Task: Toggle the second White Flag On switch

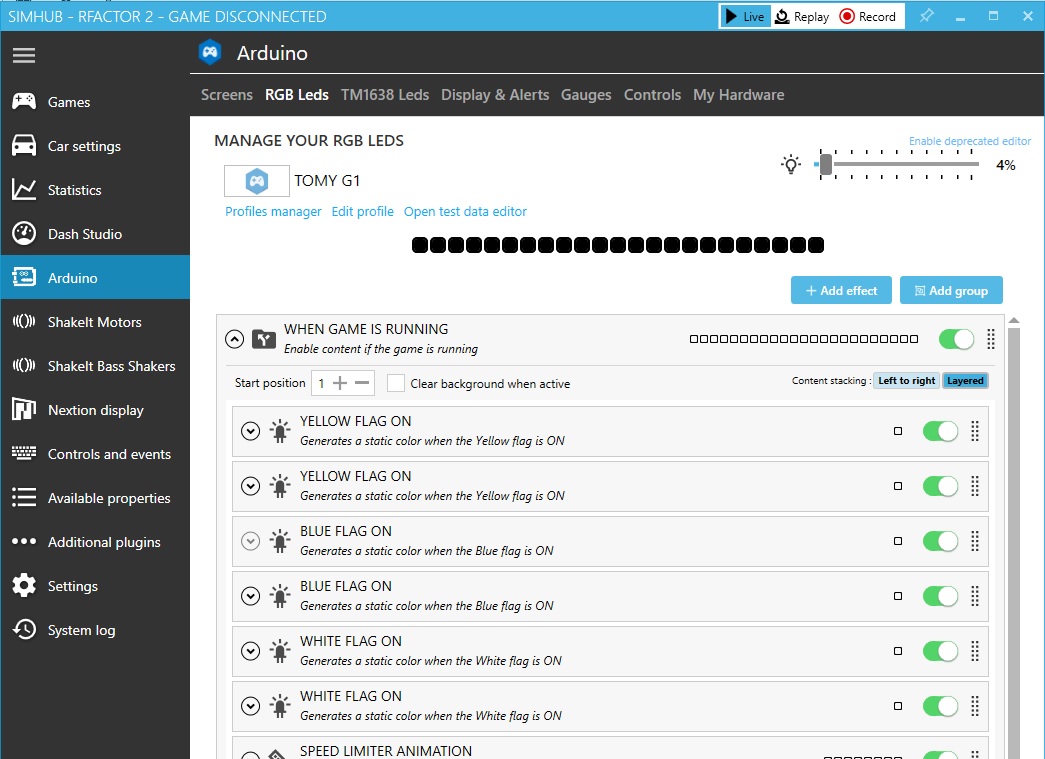Action: pyautogui.click(x=940, y=706)
